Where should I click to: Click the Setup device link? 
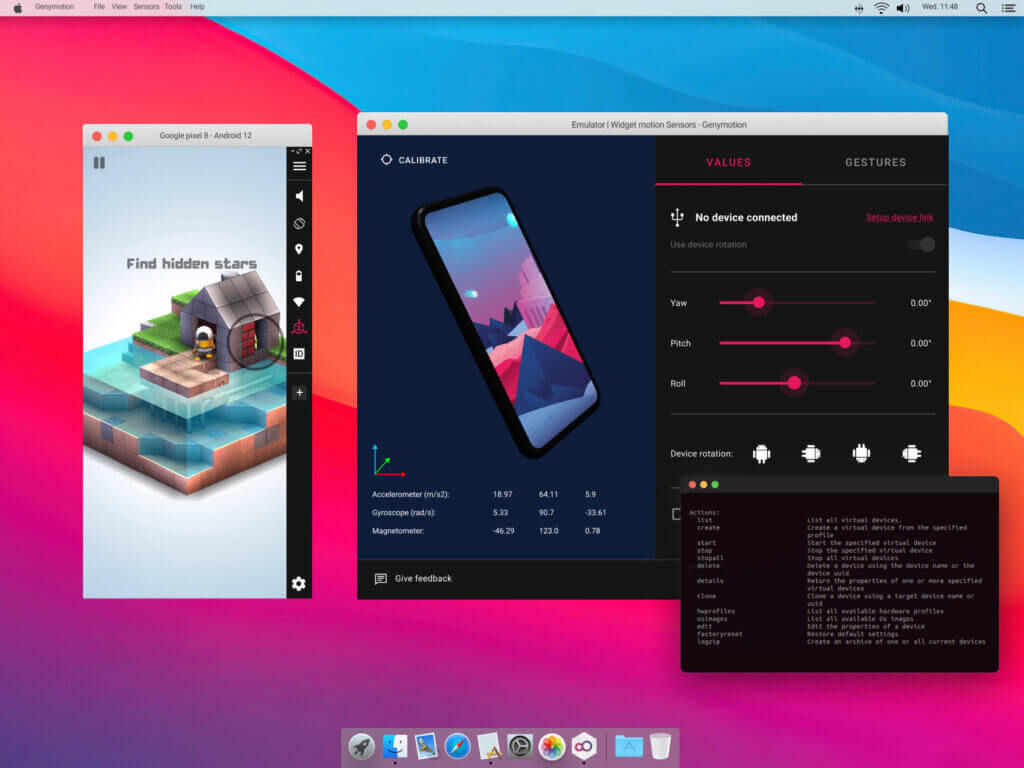click(x=899, y=217)
